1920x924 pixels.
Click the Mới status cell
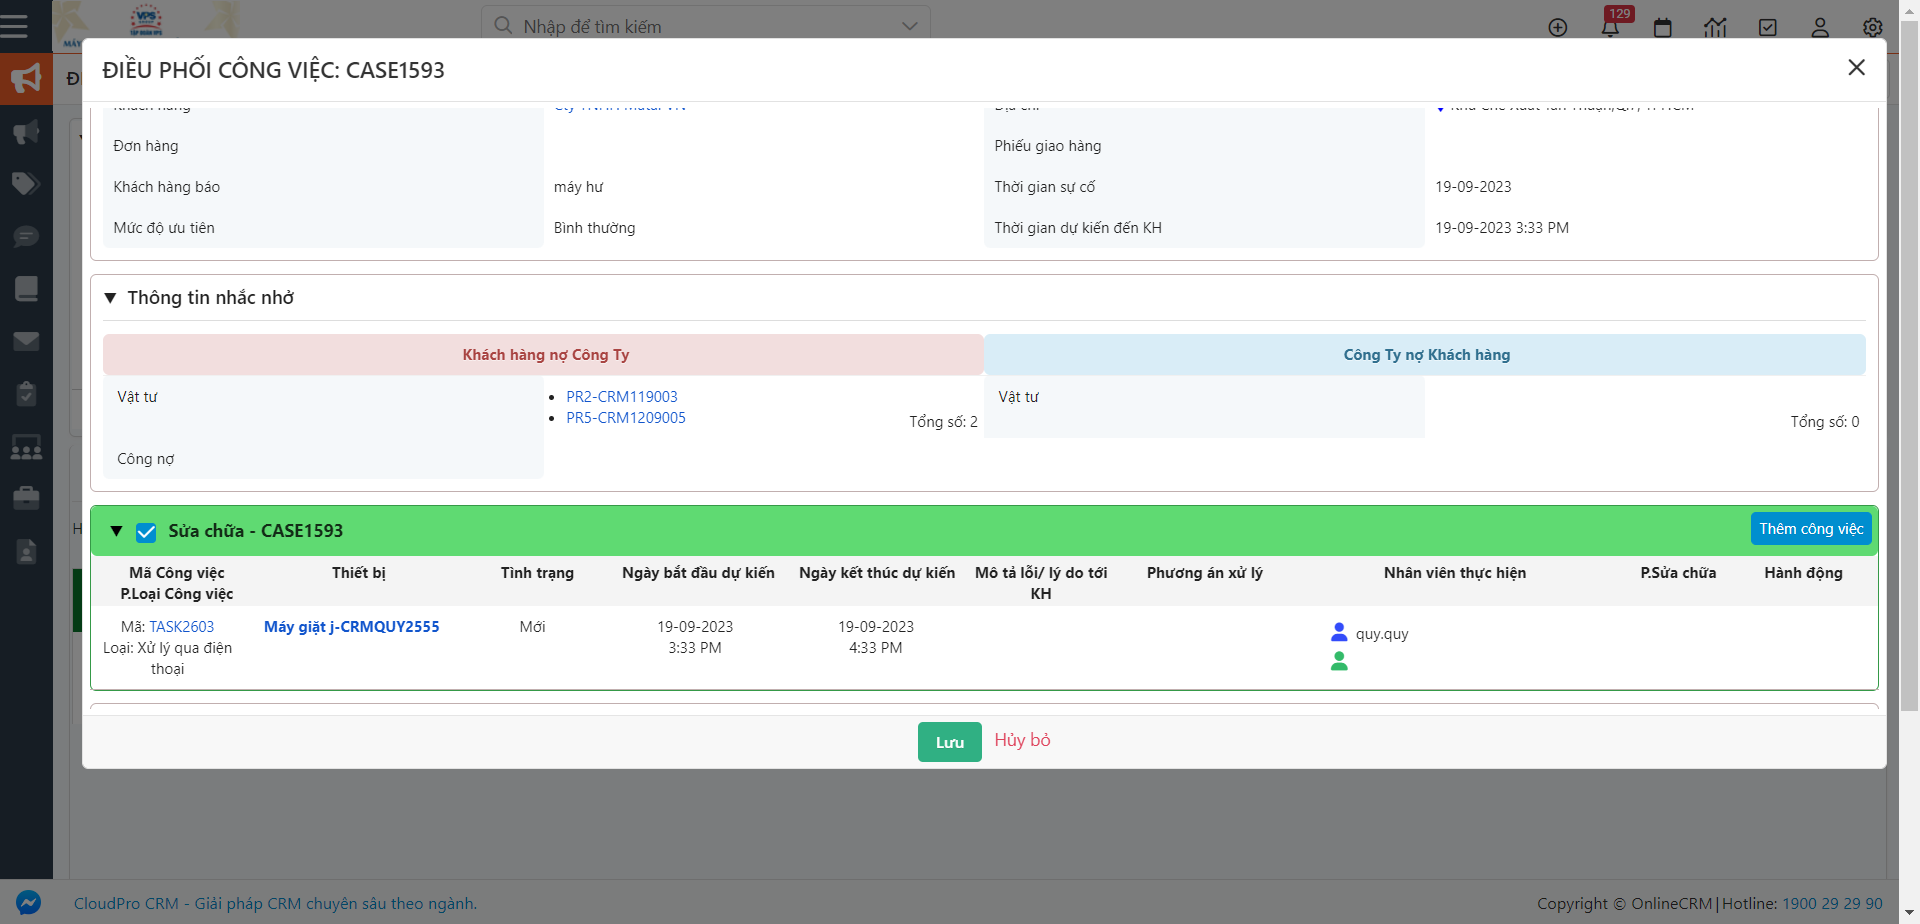click(533, 627)
